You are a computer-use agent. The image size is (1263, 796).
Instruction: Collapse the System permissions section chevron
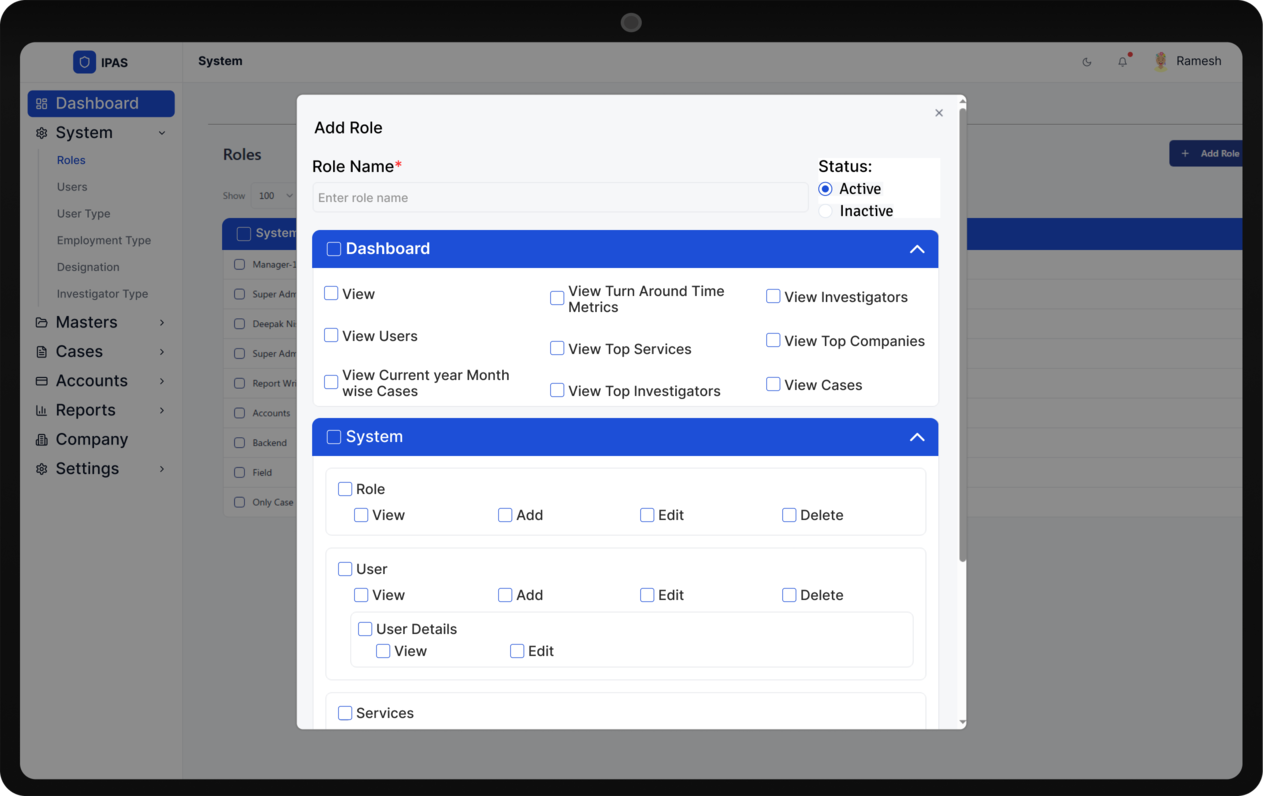pos(916,437)
